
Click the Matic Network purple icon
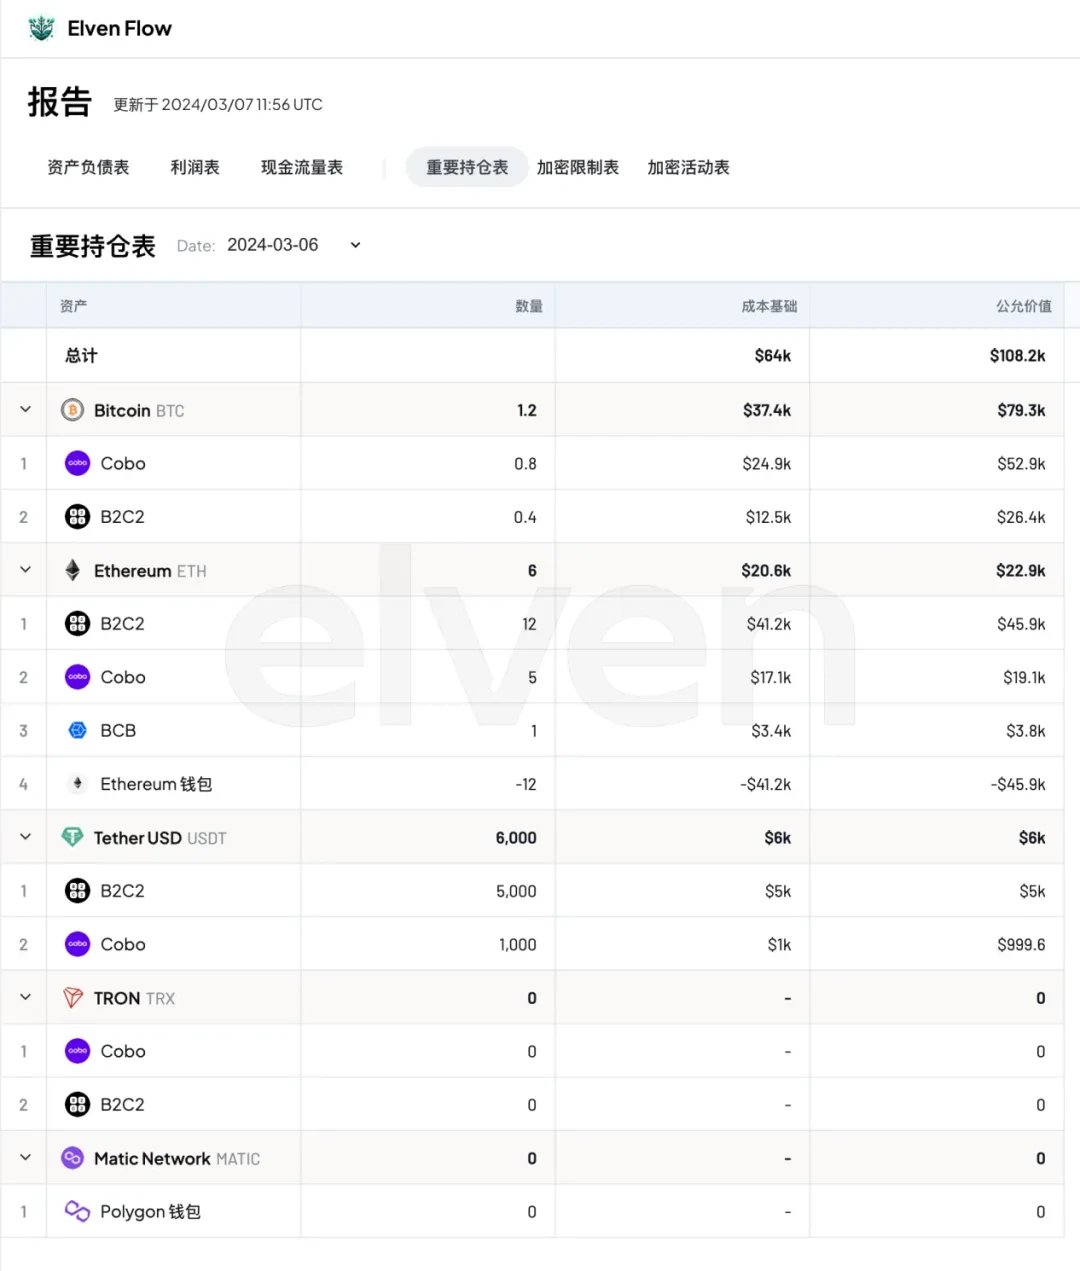[72, 1158]
